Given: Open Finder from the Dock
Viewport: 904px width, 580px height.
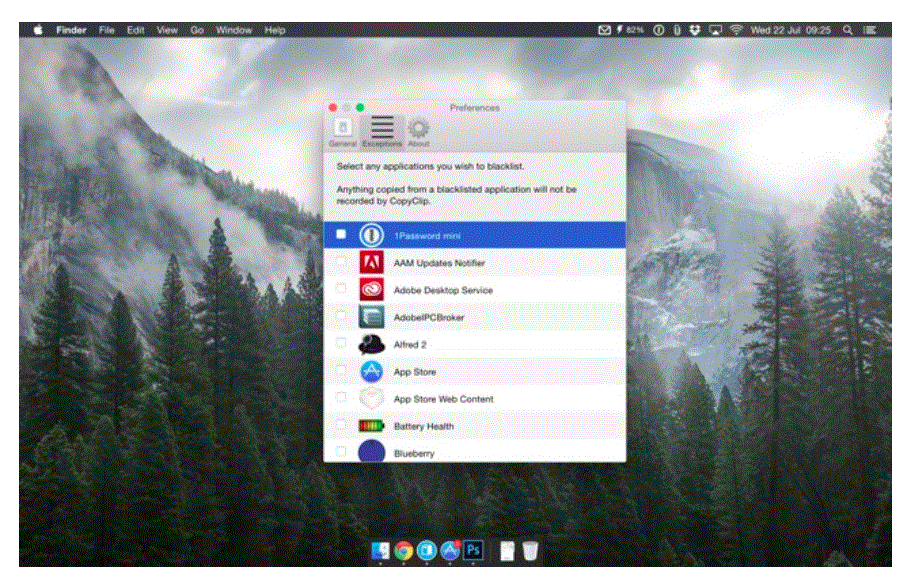Looking at the screenshot, I should pos(380,551).
